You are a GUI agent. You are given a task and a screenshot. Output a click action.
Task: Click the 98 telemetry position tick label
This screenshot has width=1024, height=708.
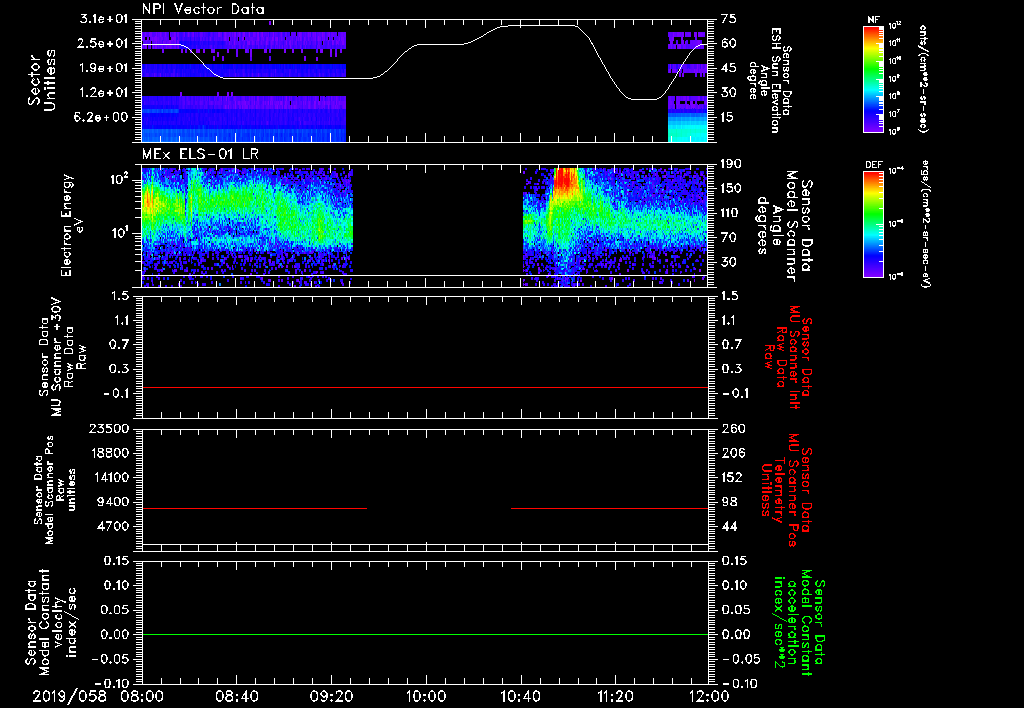[x=729, y=502]
